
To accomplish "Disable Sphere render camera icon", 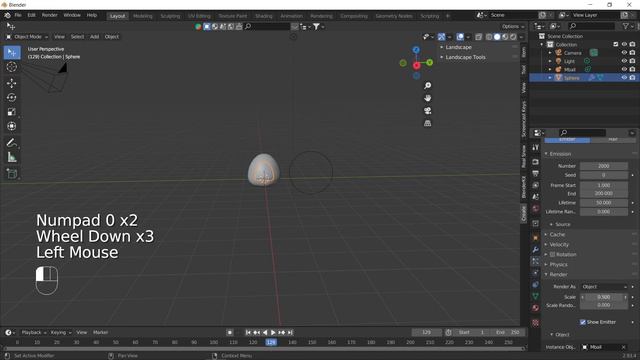I will (x=632, y=78).
